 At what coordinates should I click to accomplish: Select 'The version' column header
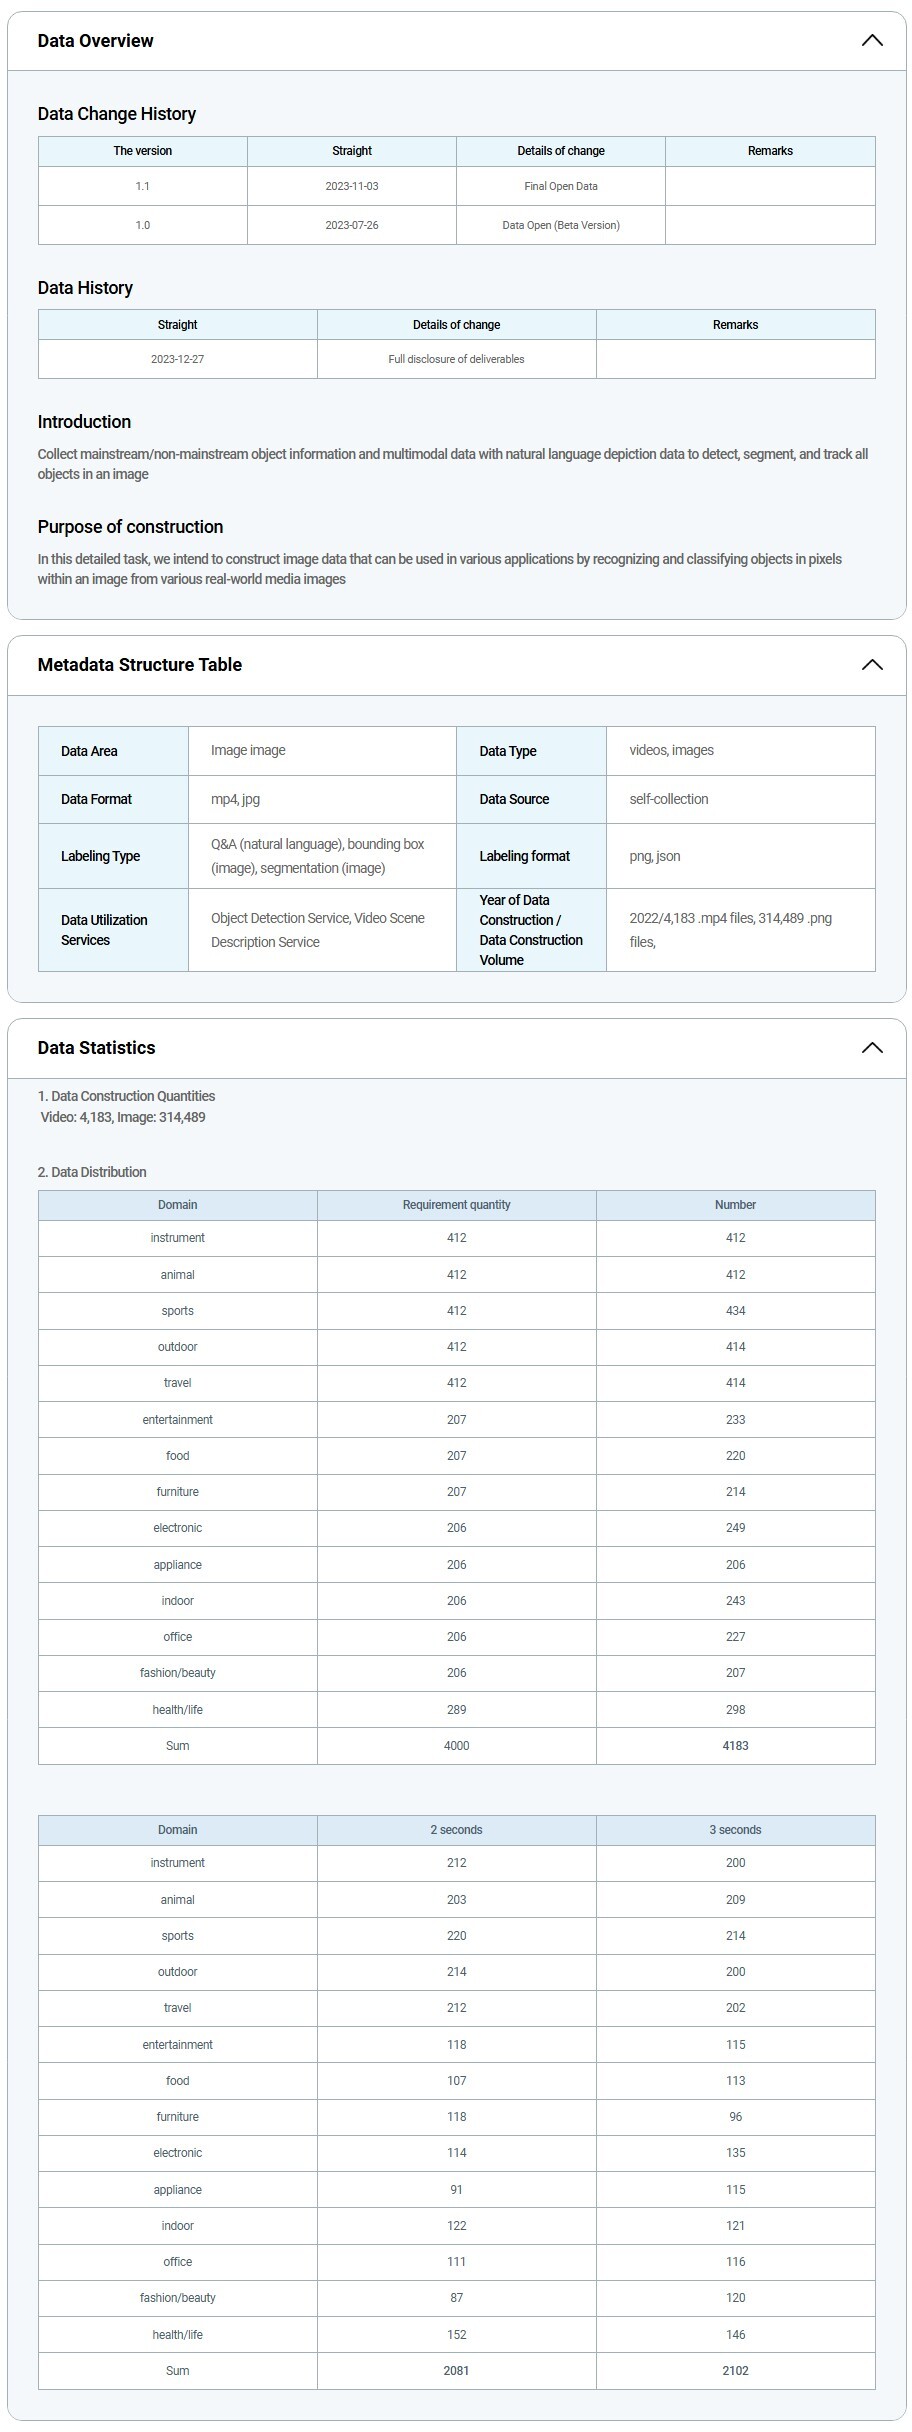pos(142,151)
